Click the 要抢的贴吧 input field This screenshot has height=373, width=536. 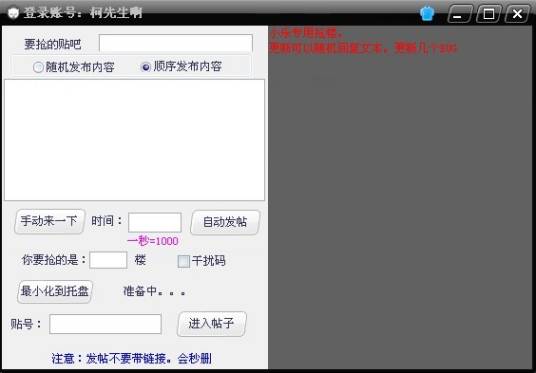tap(176, 43)
